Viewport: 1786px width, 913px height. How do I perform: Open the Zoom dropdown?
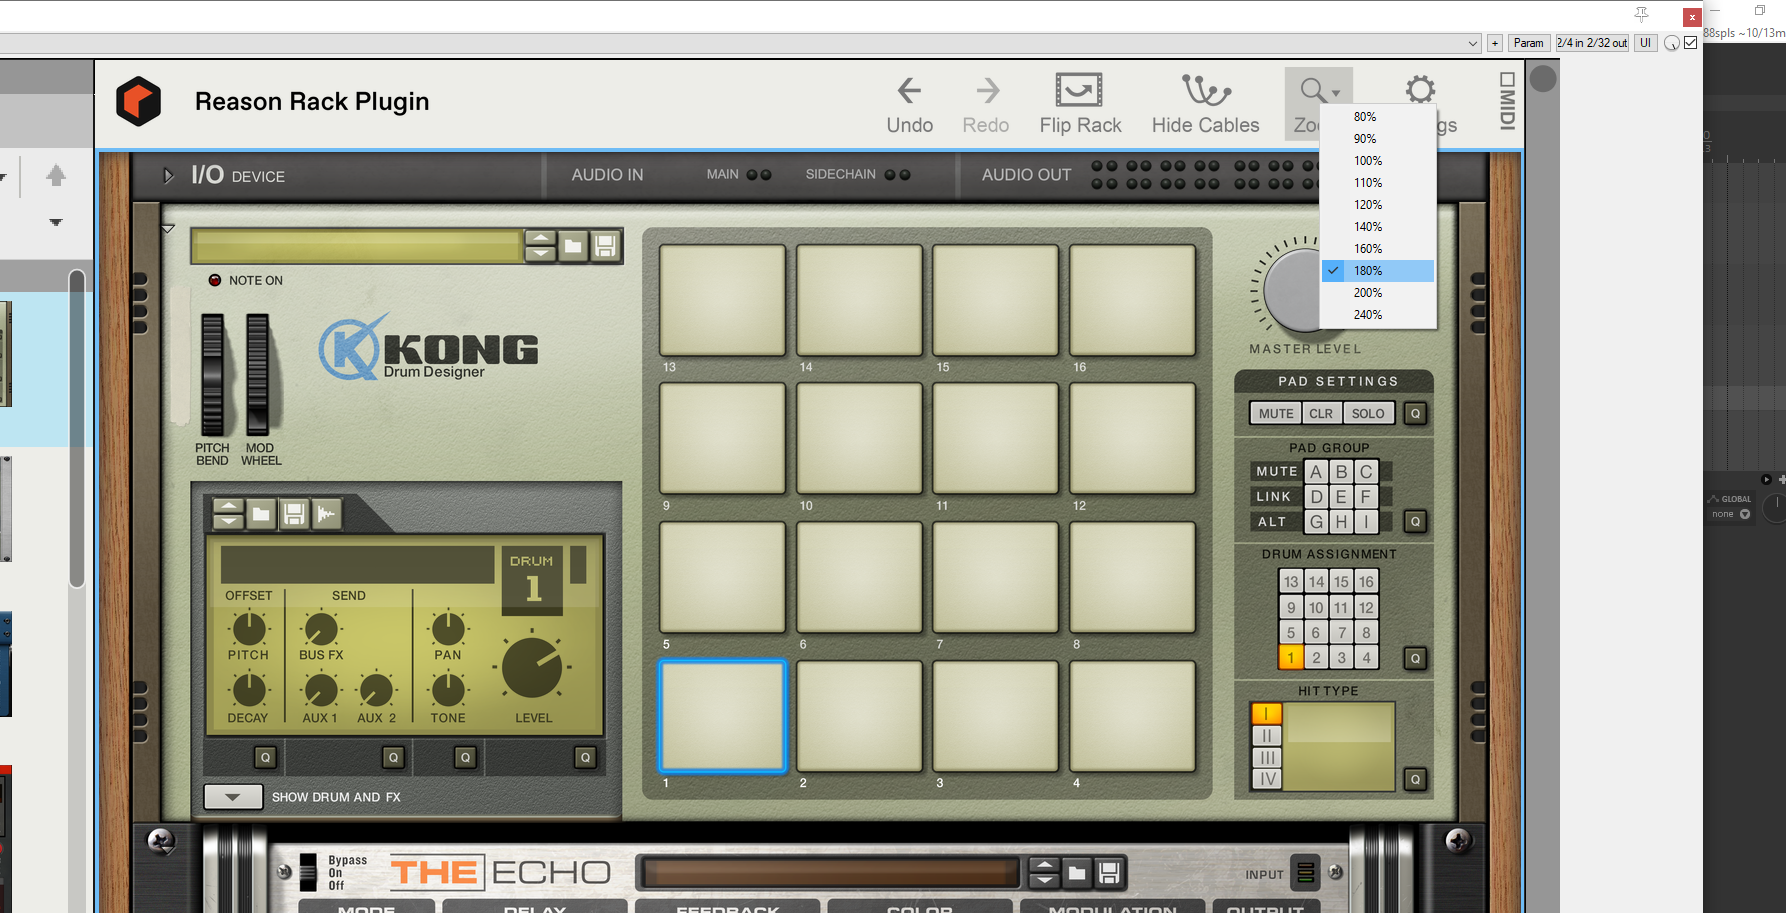(1318, 102)
